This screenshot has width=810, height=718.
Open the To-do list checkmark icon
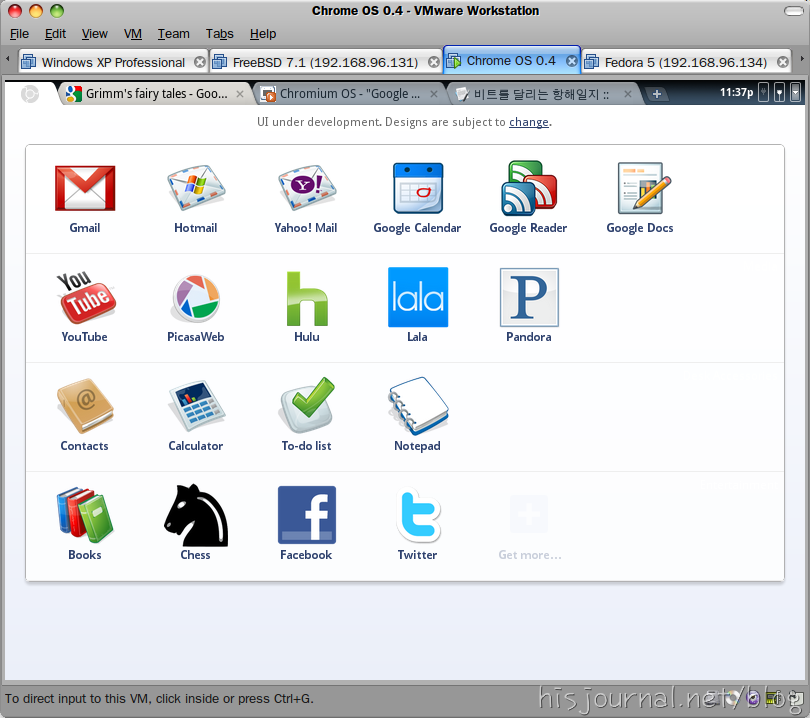point(307,405)
